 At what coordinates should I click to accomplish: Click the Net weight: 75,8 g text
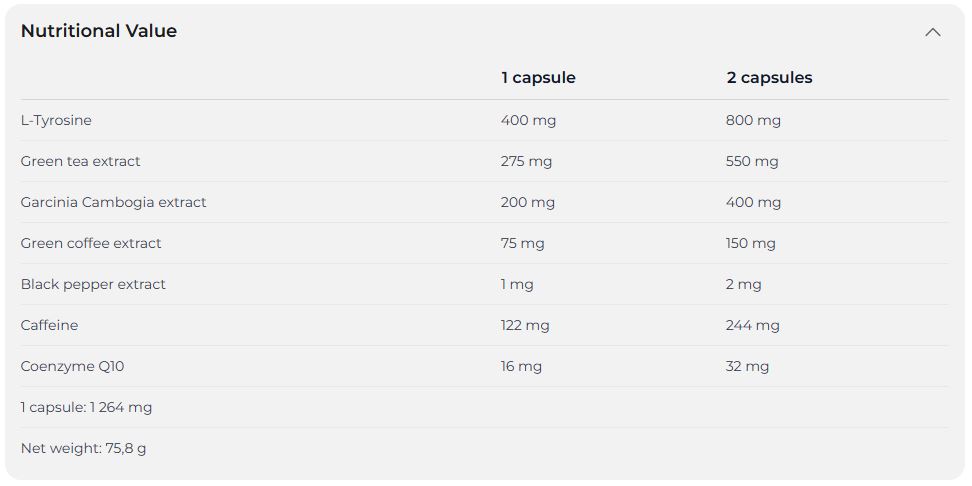[x=84, y=448]
